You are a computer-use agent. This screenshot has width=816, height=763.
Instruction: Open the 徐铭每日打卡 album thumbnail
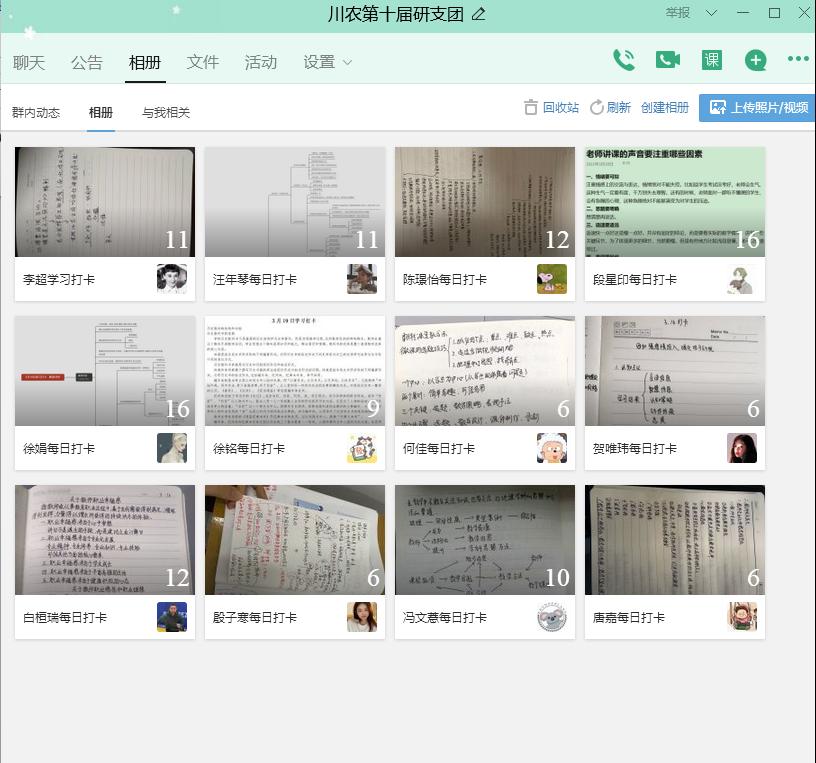pos(295,371)
